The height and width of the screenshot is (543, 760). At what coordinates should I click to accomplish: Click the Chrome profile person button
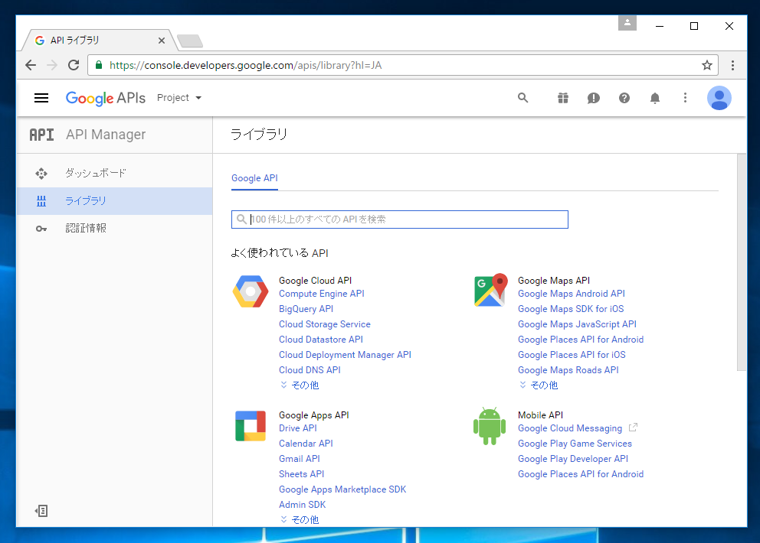627,23
